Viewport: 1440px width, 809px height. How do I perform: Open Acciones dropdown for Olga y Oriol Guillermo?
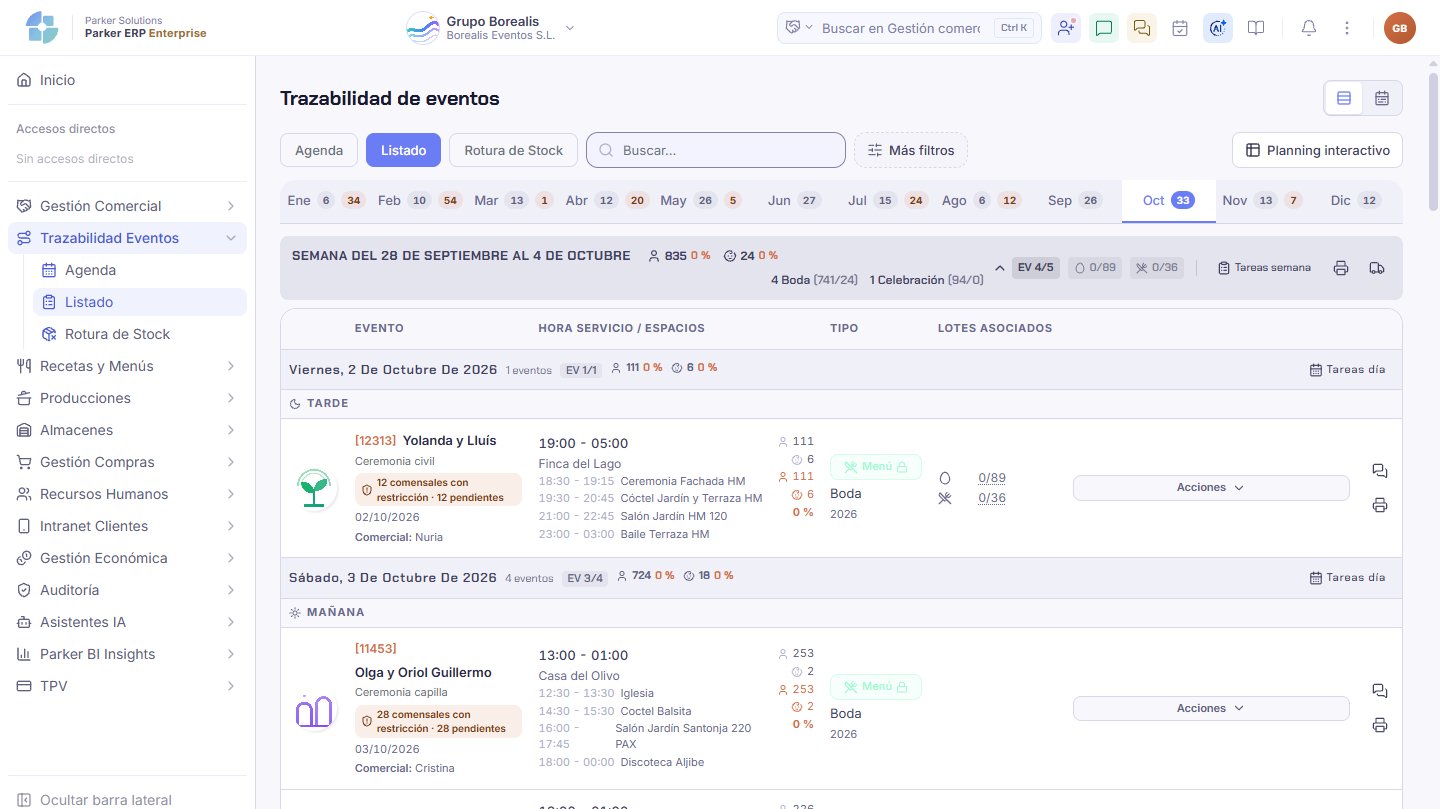pyautogui.click(x=1211, y=708)
